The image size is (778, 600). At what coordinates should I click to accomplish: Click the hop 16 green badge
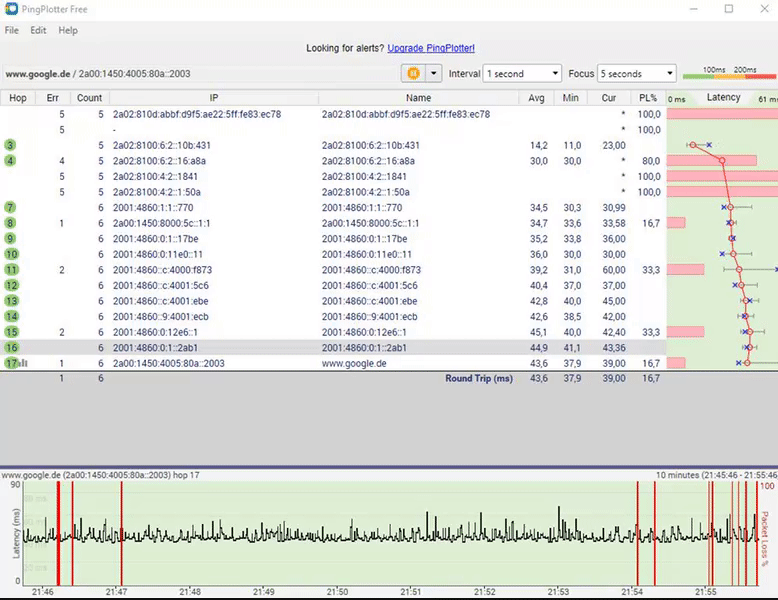tap(12, 347)
